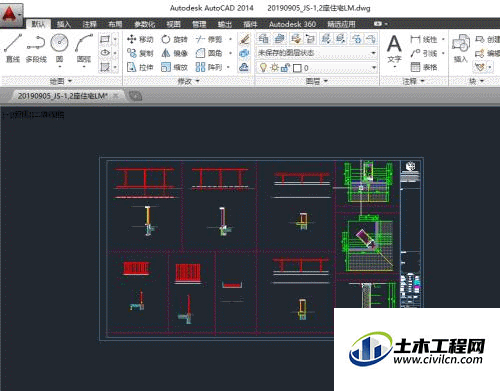Select the Circle (圆) tool

point(59,49)
